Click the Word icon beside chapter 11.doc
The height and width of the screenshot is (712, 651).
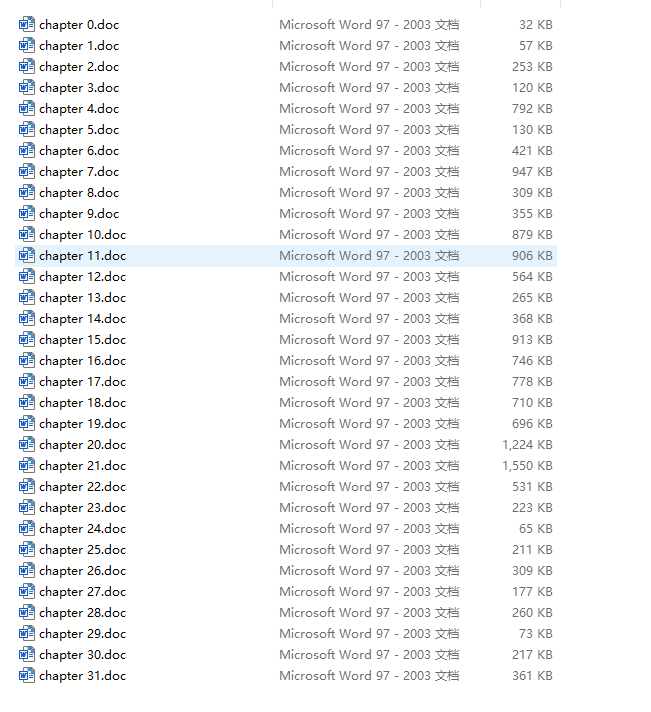[x=27, y=256]
